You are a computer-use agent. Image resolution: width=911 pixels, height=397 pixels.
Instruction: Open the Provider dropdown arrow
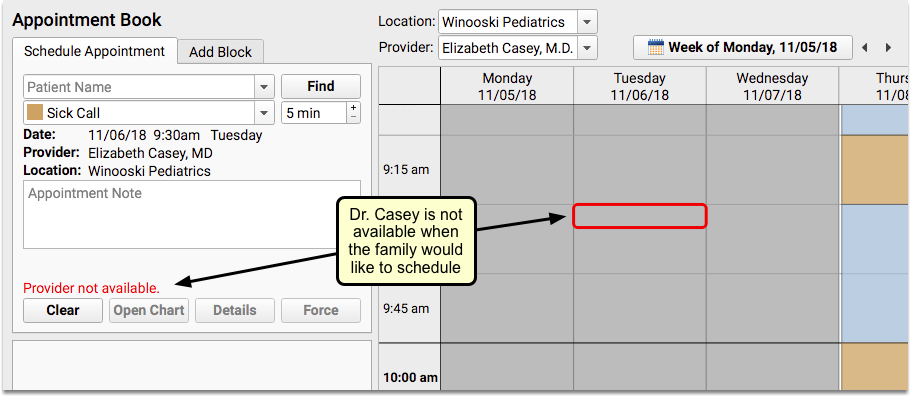click(x=587, y=48)
